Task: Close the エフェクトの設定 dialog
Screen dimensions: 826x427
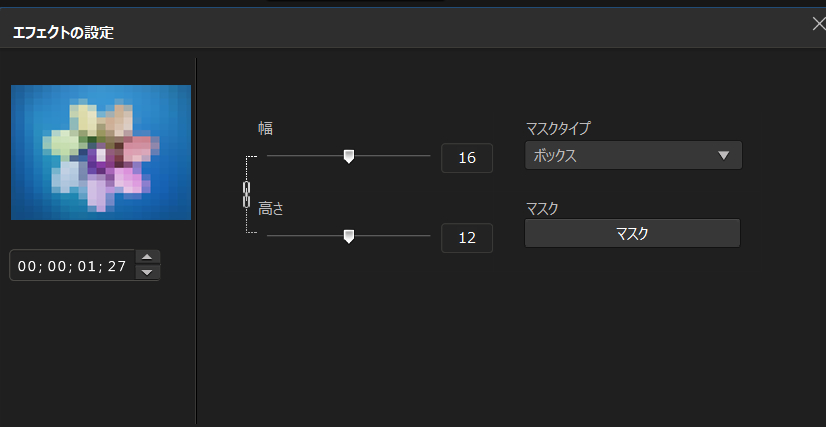Action: pyautogui.click(x=819, y=24)
